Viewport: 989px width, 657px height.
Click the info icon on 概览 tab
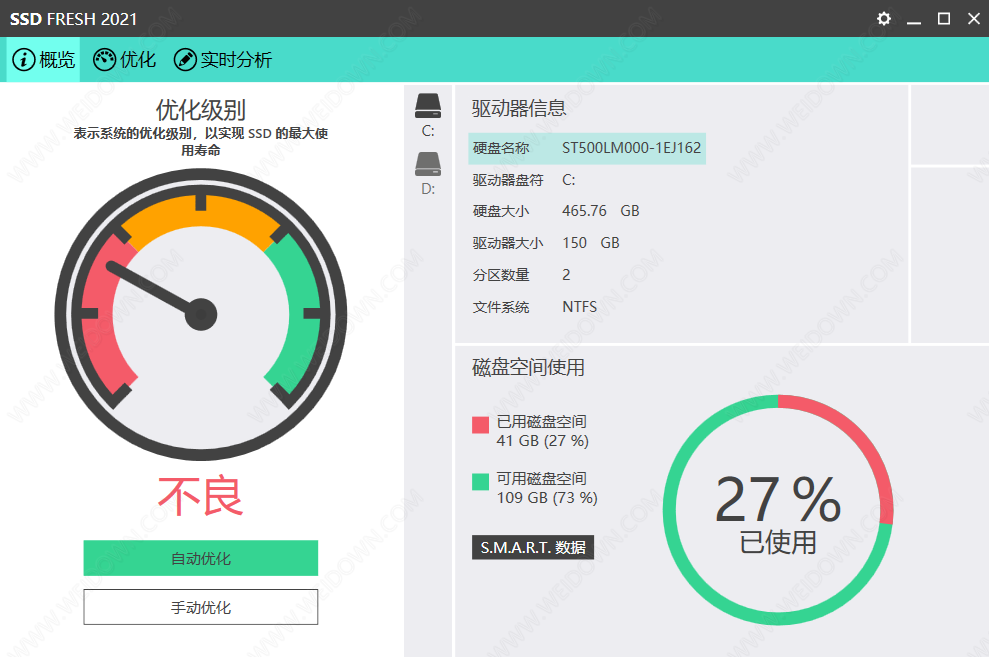(23, 60)
